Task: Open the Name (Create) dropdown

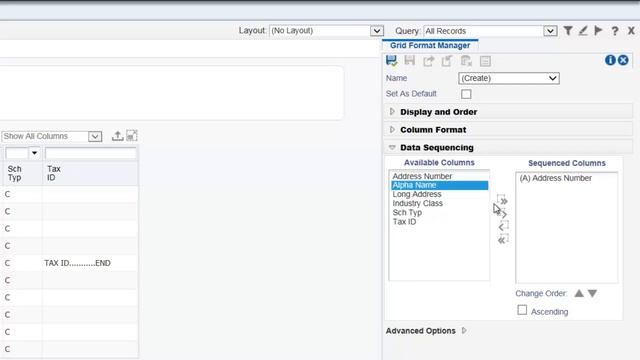Action: [x=509, y=78]
